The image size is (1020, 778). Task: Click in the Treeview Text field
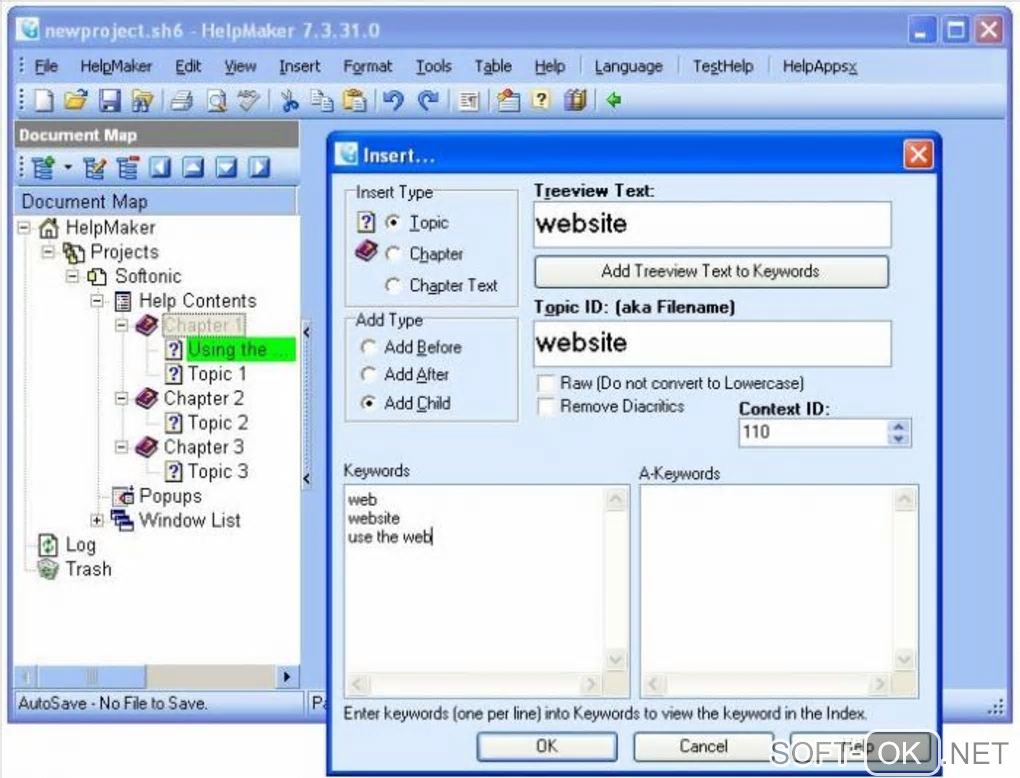tap(712, 224)
